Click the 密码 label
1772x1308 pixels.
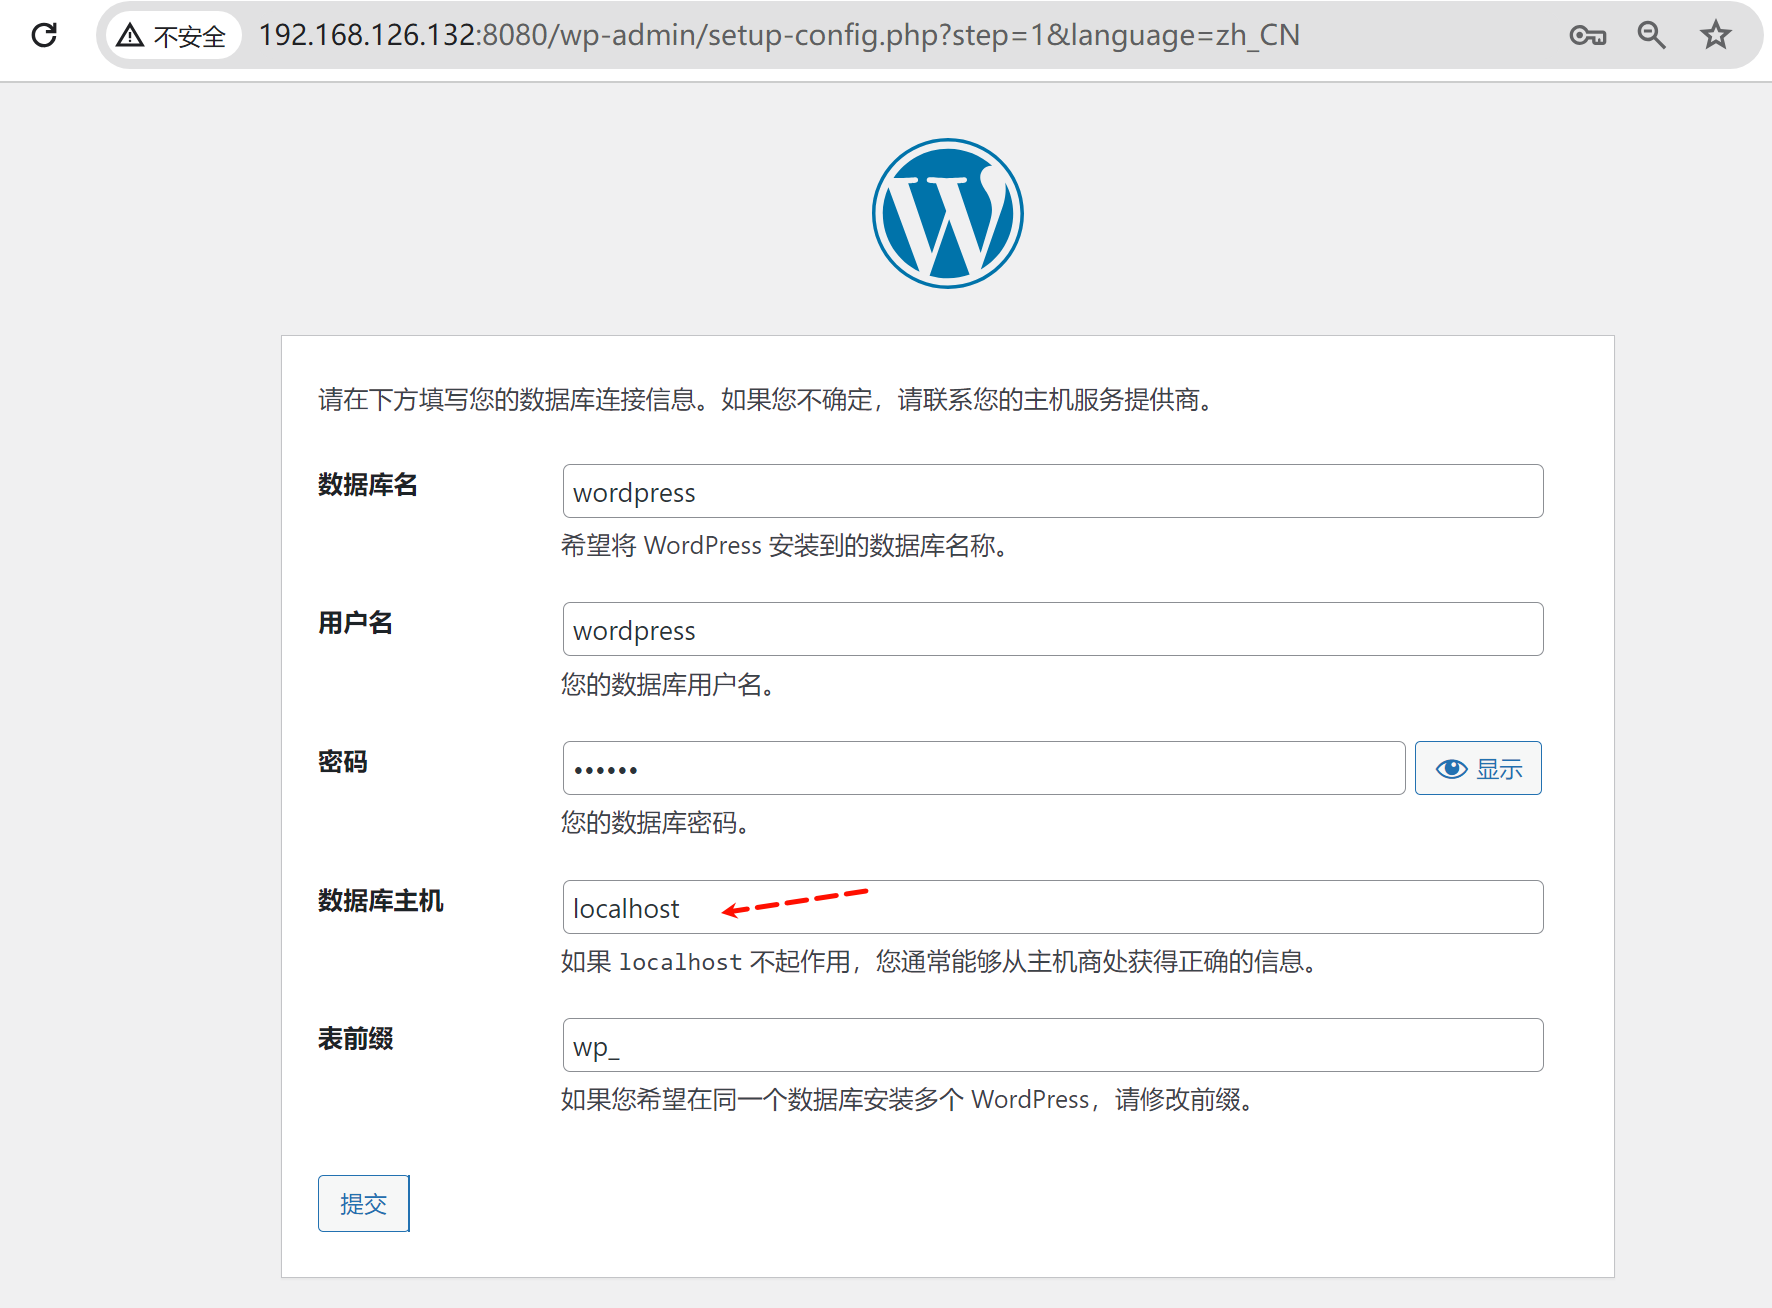[342, 762]
